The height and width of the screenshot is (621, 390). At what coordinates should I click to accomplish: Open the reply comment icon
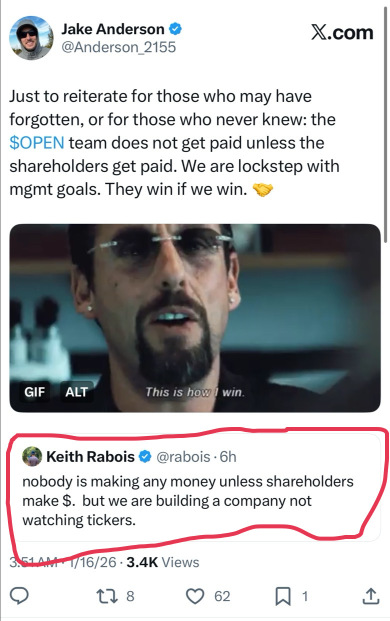pyautogui.click(x=19, y=596)
